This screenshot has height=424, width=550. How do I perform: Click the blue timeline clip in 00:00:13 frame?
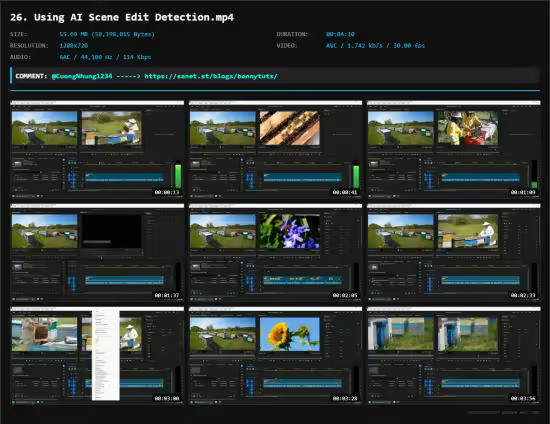tap(125, 177)
